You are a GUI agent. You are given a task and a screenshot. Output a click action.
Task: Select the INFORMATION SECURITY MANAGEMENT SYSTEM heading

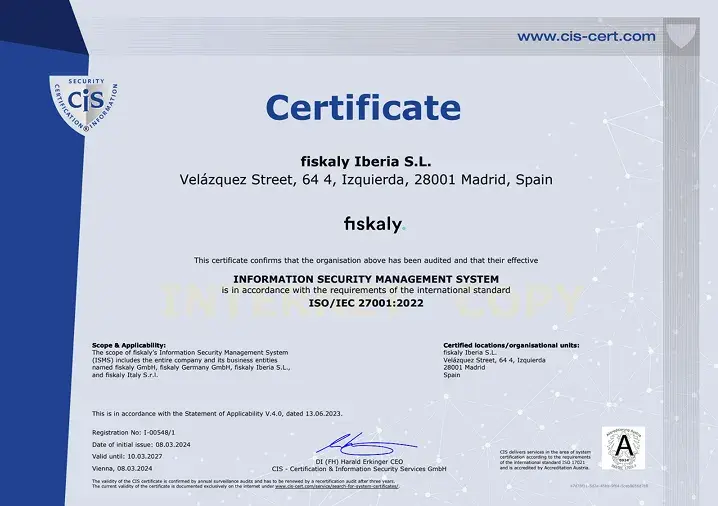point(366,279)
